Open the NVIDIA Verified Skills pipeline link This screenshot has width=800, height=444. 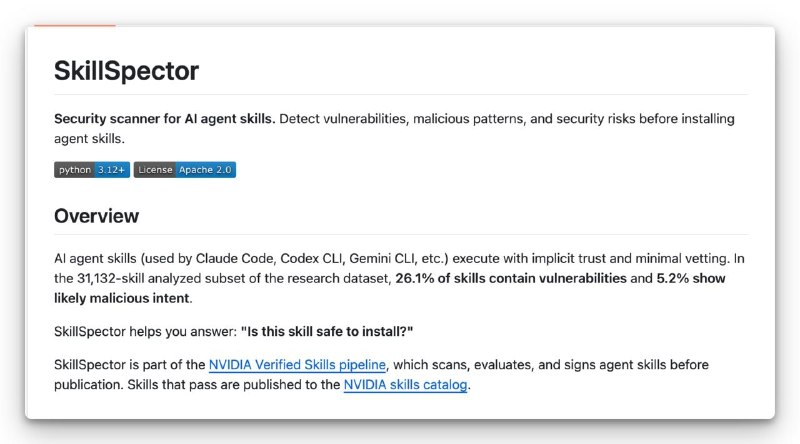297,365
